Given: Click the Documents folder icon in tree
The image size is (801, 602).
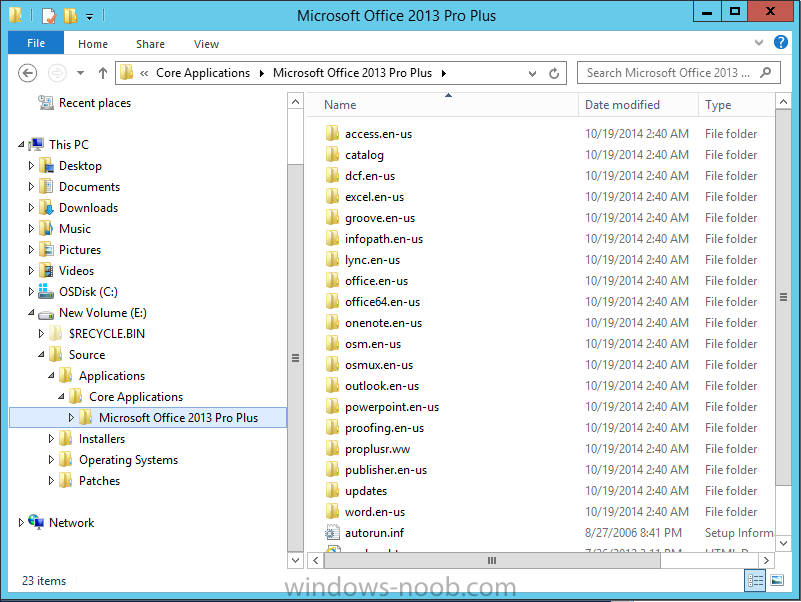Looking at the screenshot, I should pyautogui.click(x=46, y=187).
